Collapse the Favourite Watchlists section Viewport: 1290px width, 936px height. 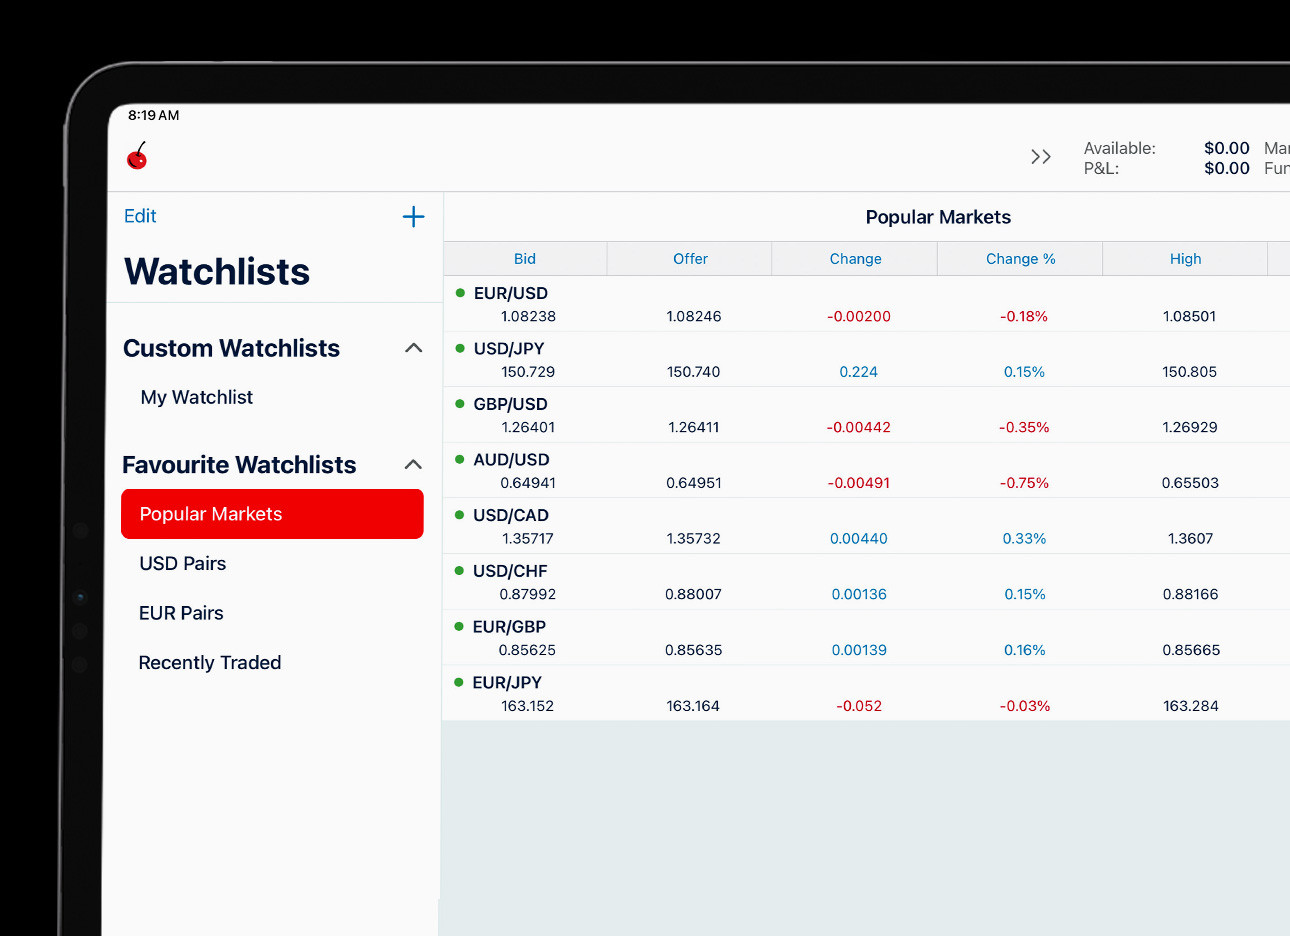point(412,464)
